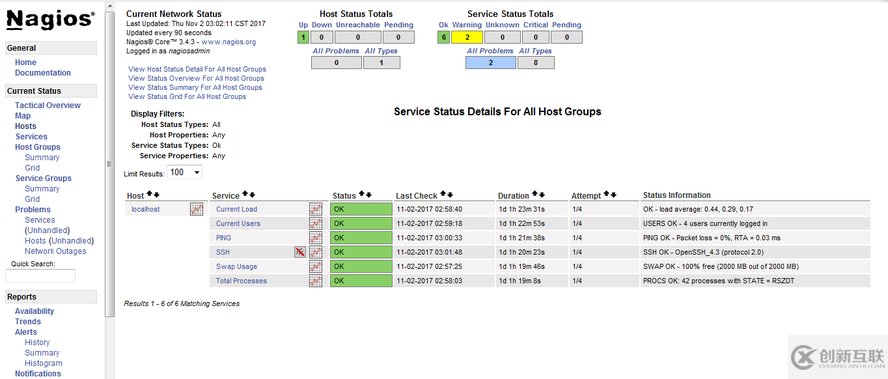Sort Status column descending with down arrow
888x379 pixels.
pos(368,194)
